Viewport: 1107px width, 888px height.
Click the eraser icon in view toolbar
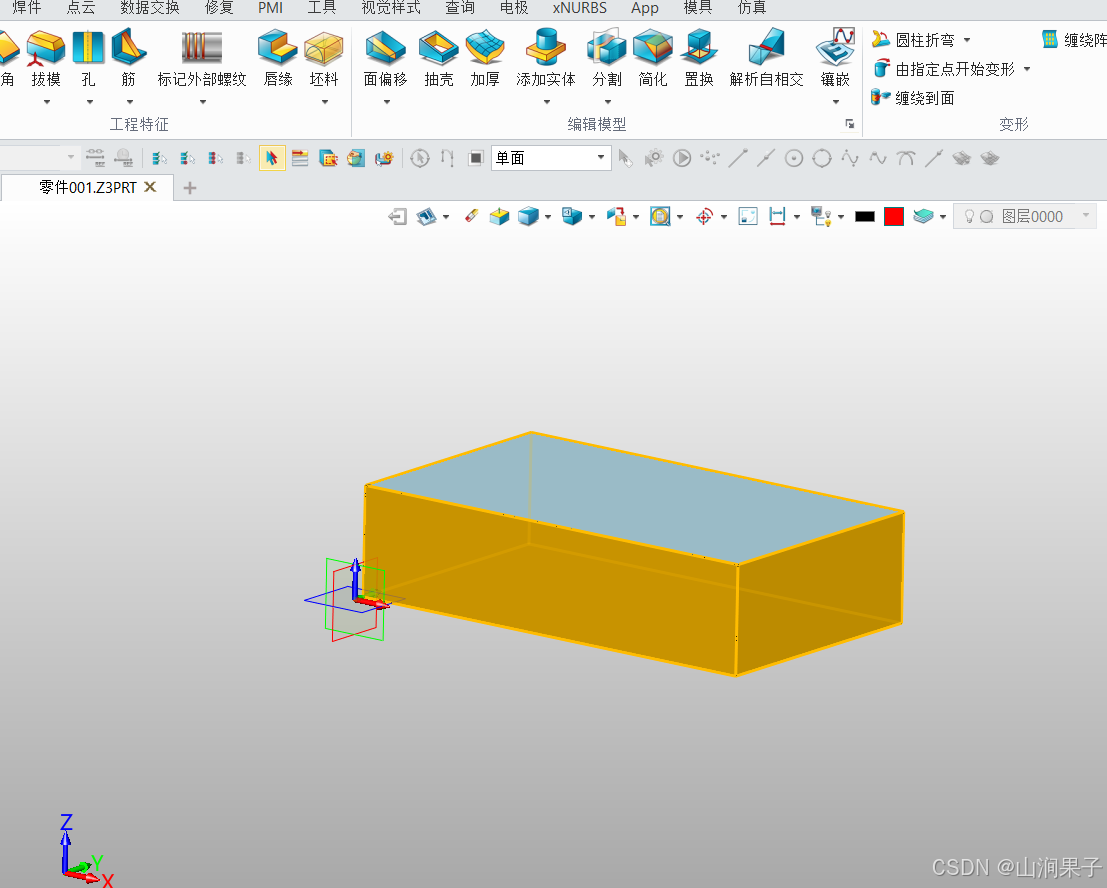click(x=472, y=216)
